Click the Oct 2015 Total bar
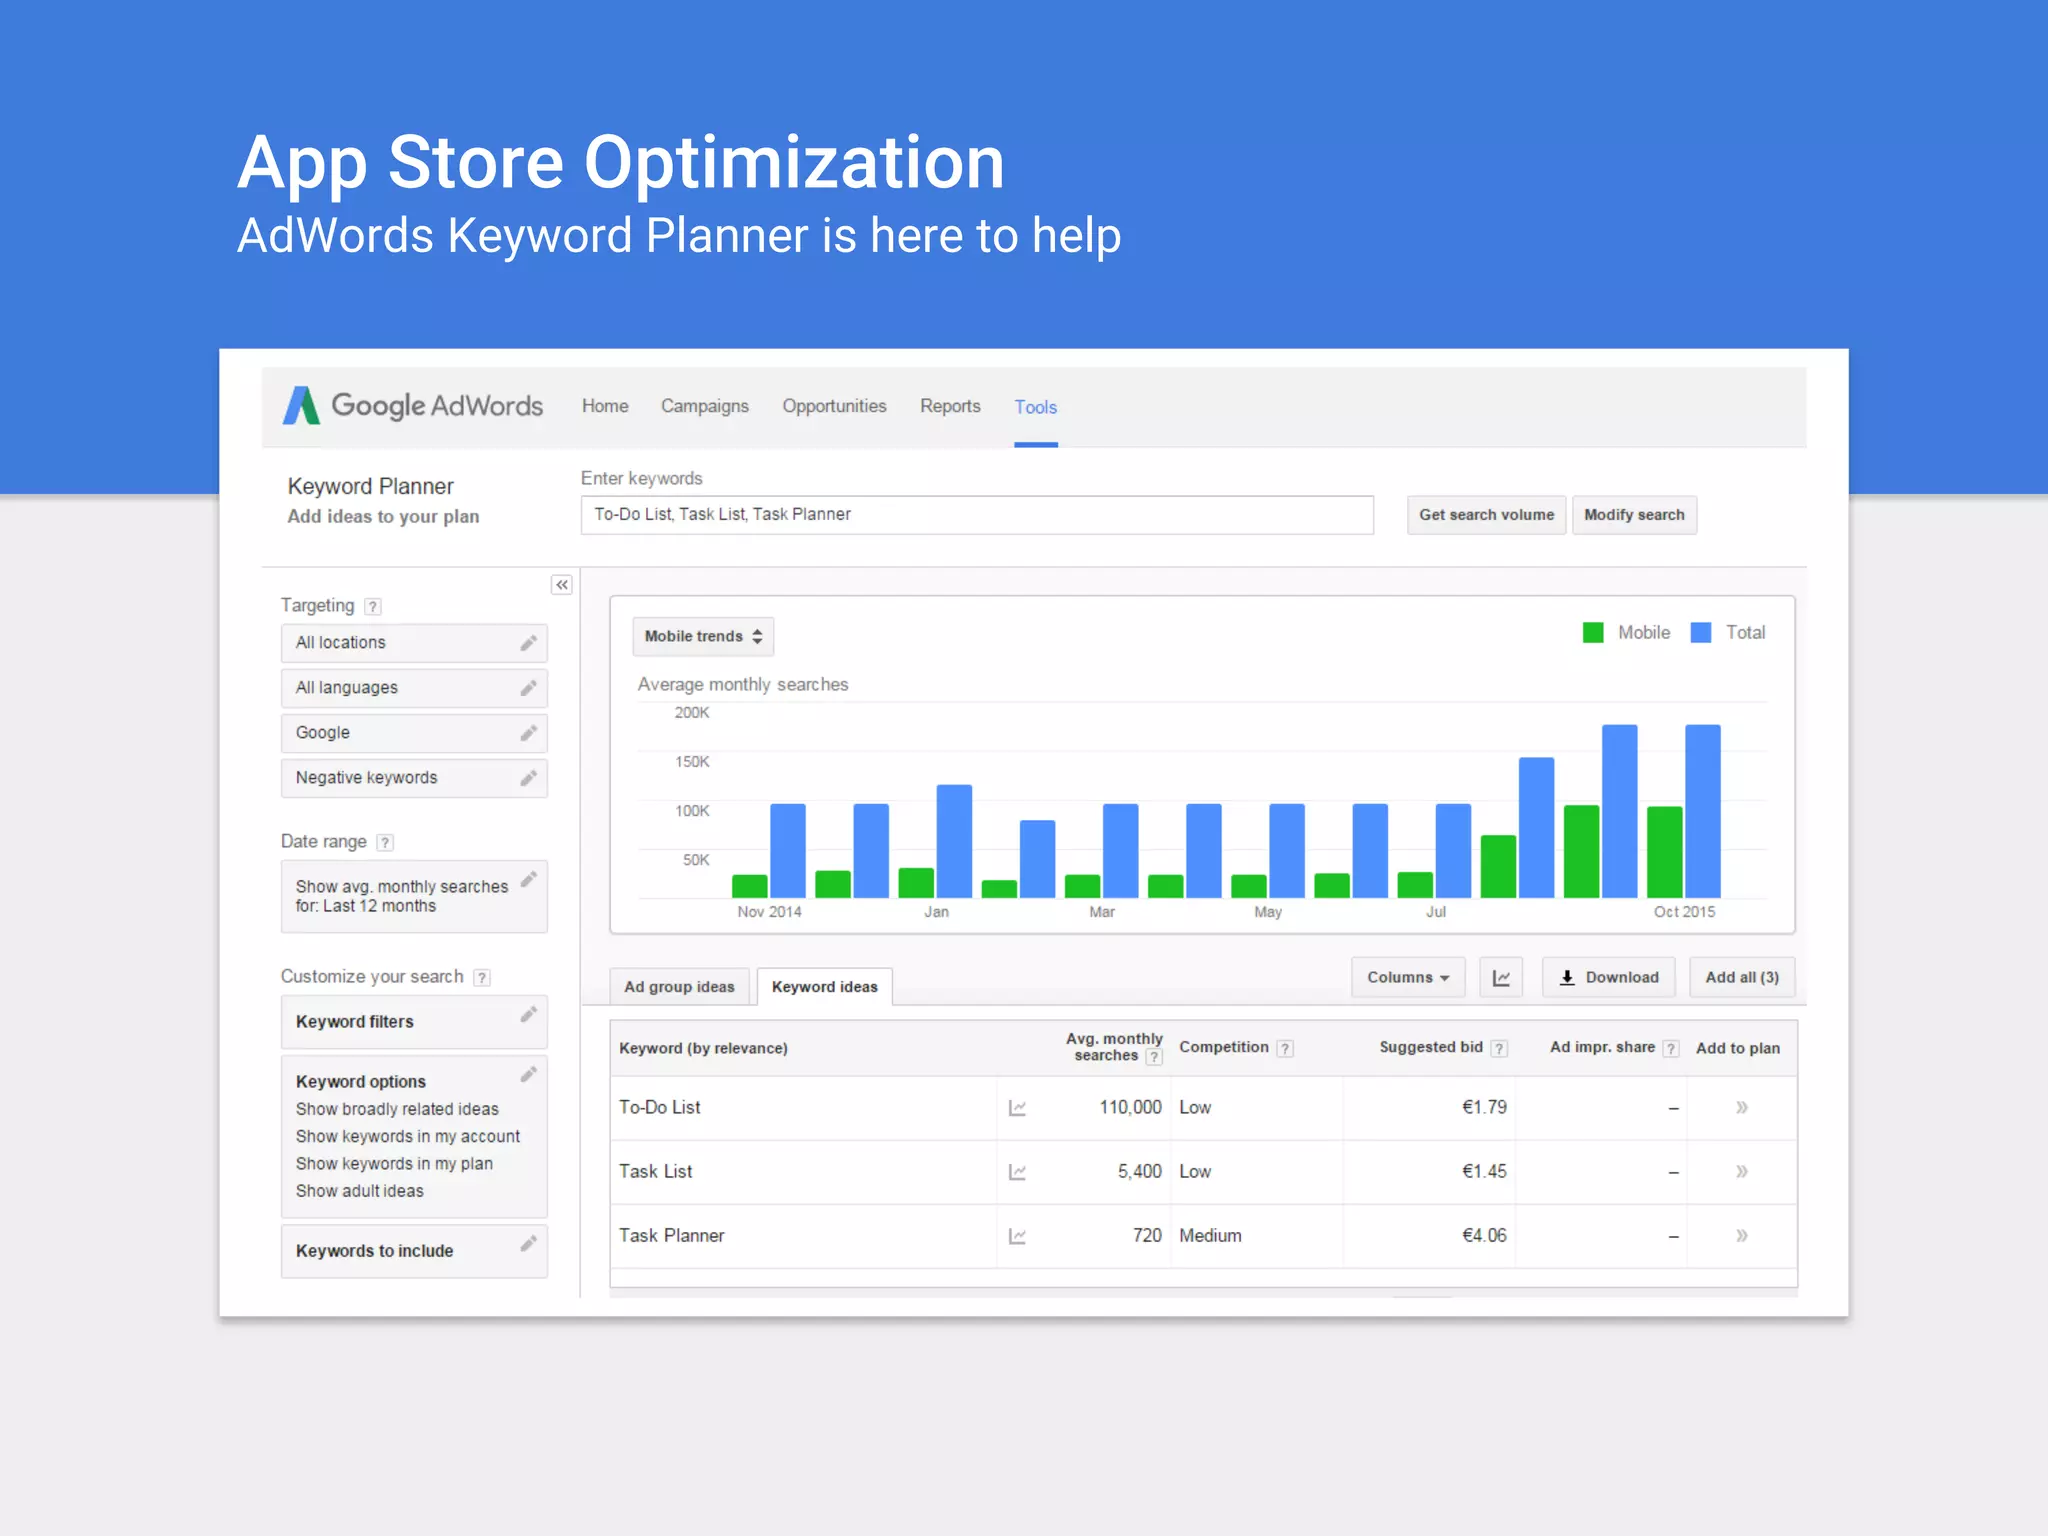Viewport: 2048px width, 1536px height. click(x=1703, y=811)
